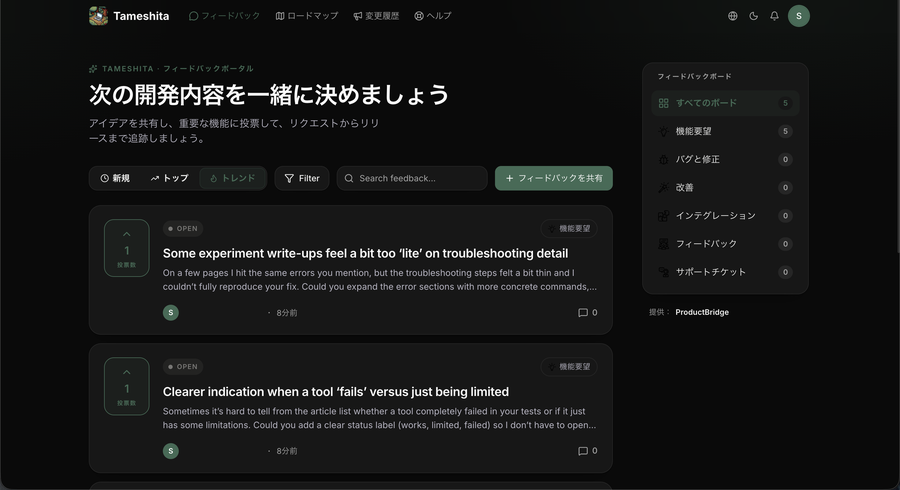The width and height of the screenshot is (900, 490).
Task: Click 8分前 timestamp on second post
Action: coord(286,451)
